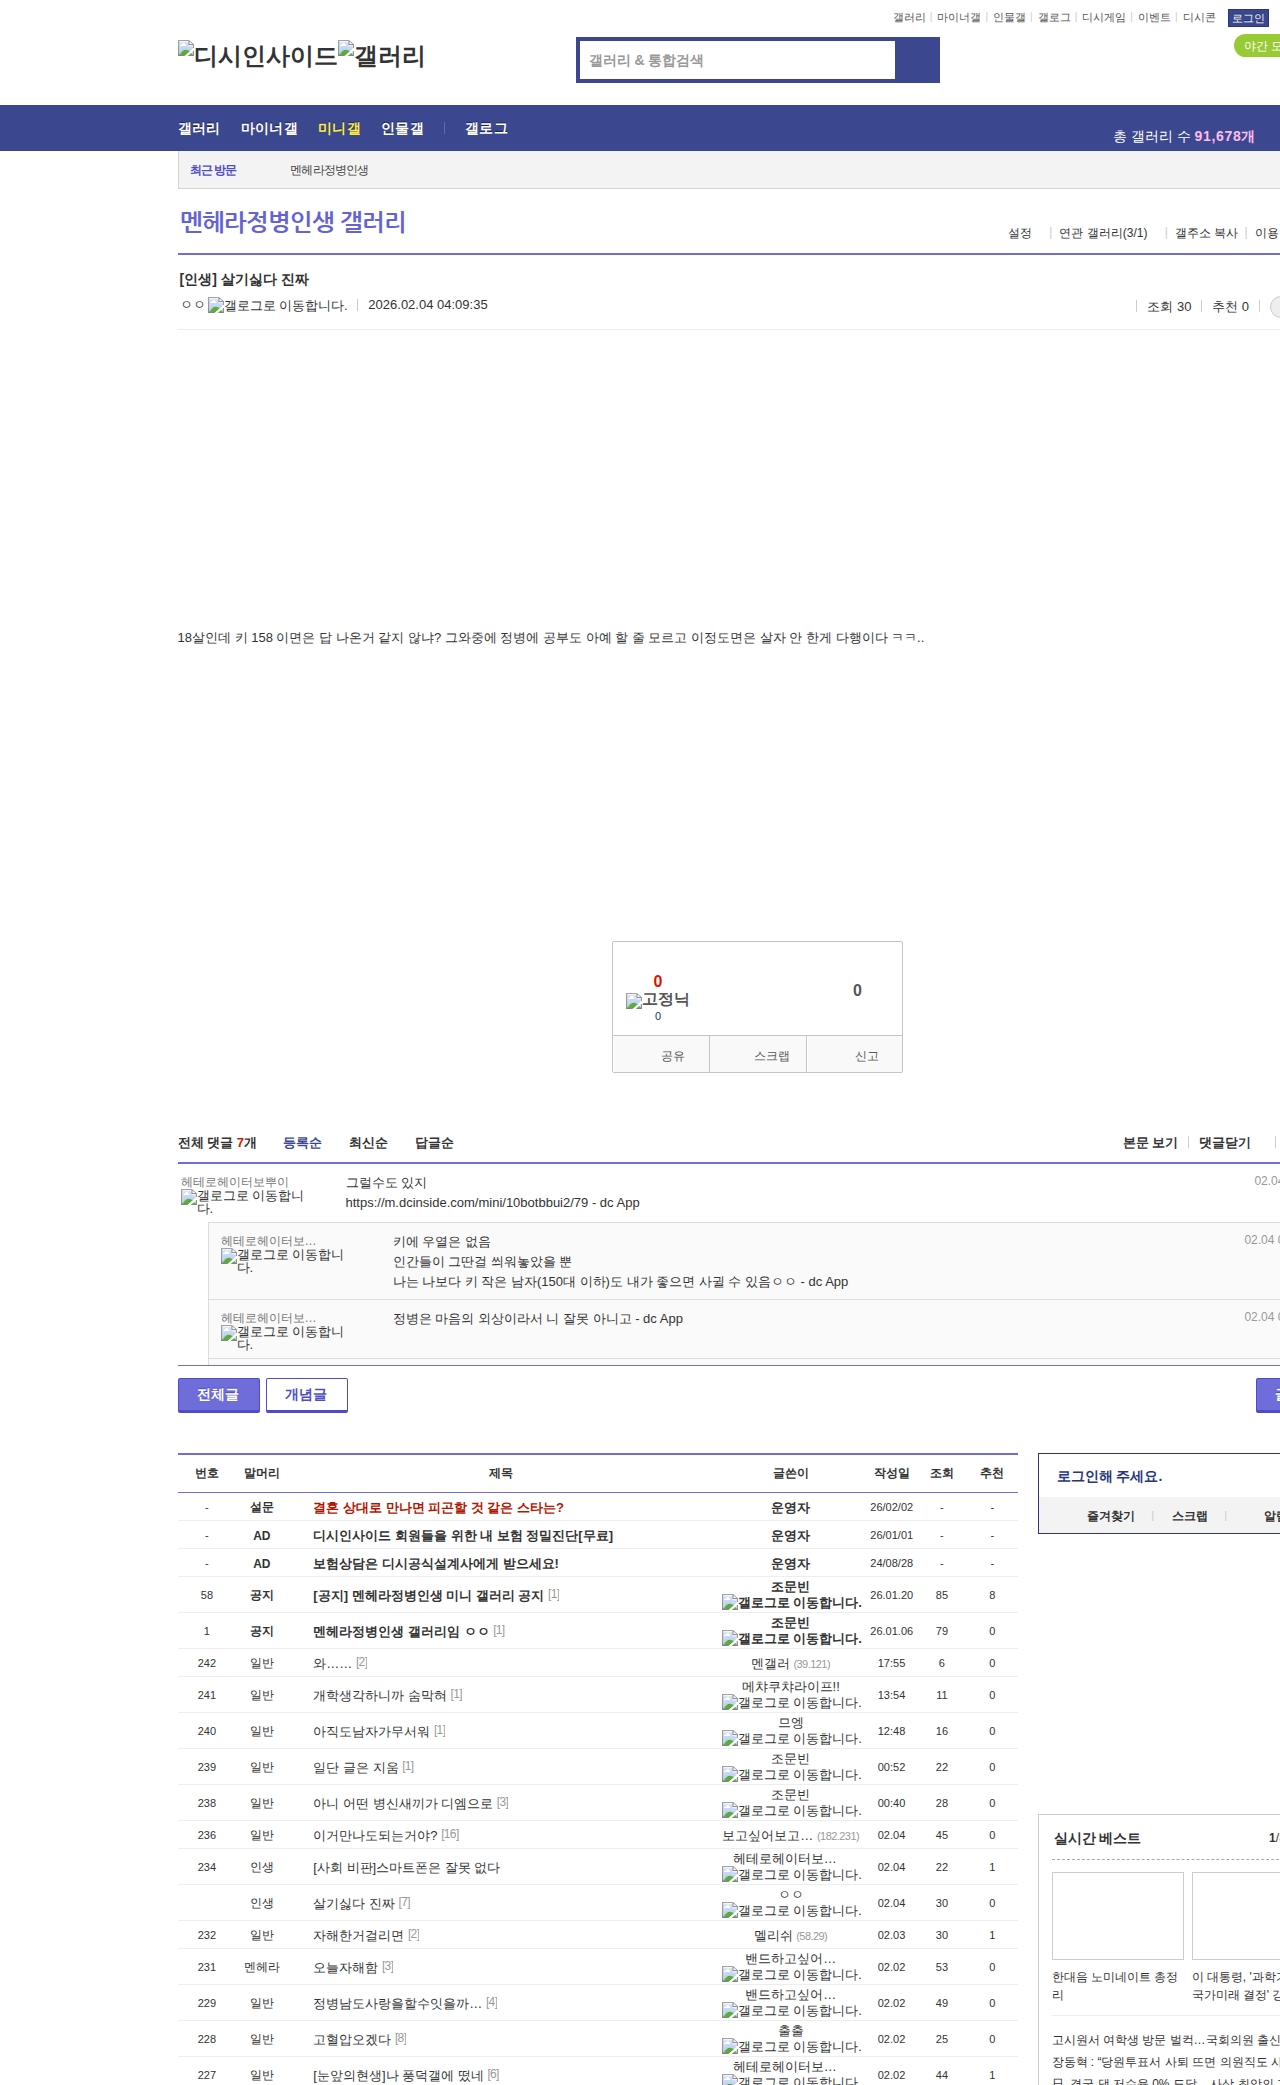The height and width of the screenshot is (2085, 1280).
Task: Open gallog icon in the '일단 글은 지움' row
Action: [x=791, y=1775]
